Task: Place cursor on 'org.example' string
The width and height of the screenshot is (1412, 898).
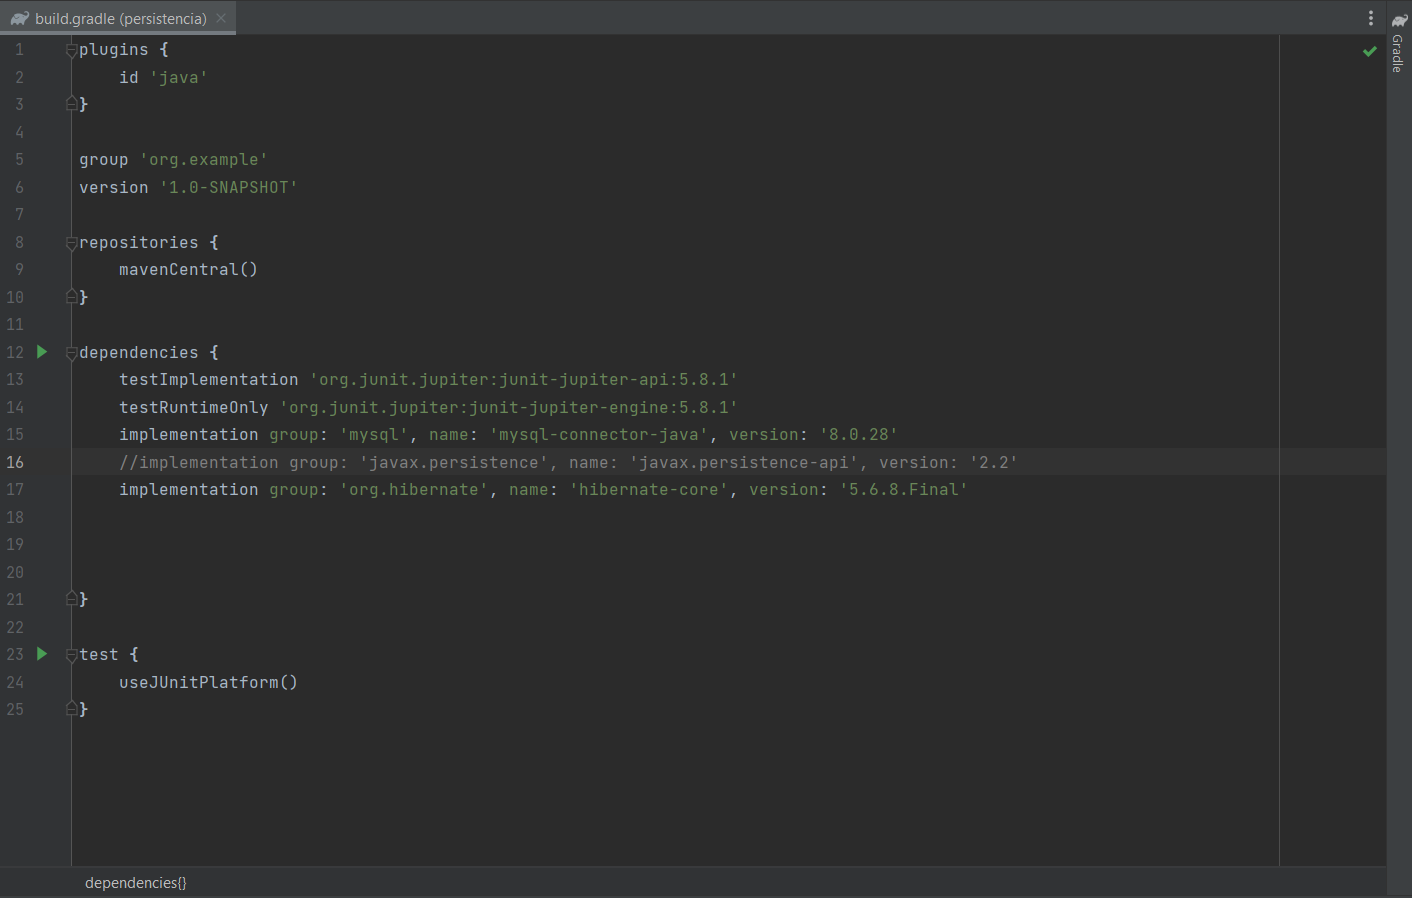Action: (204, 159)
